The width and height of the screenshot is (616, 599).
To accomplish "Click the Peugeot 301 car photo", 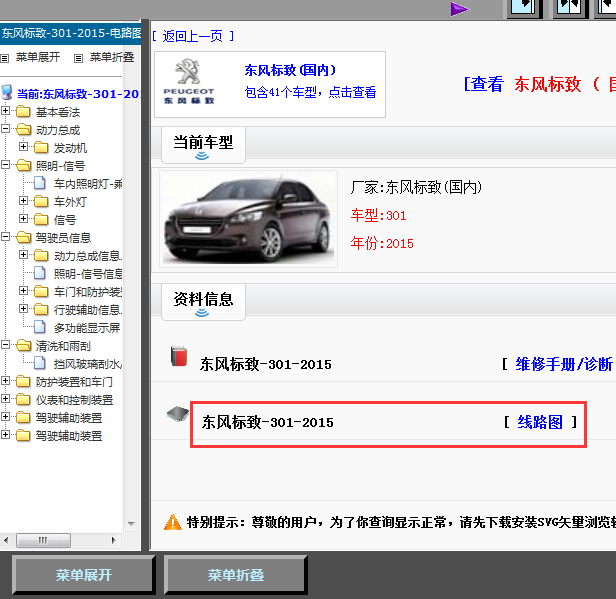I will [249, 219].
